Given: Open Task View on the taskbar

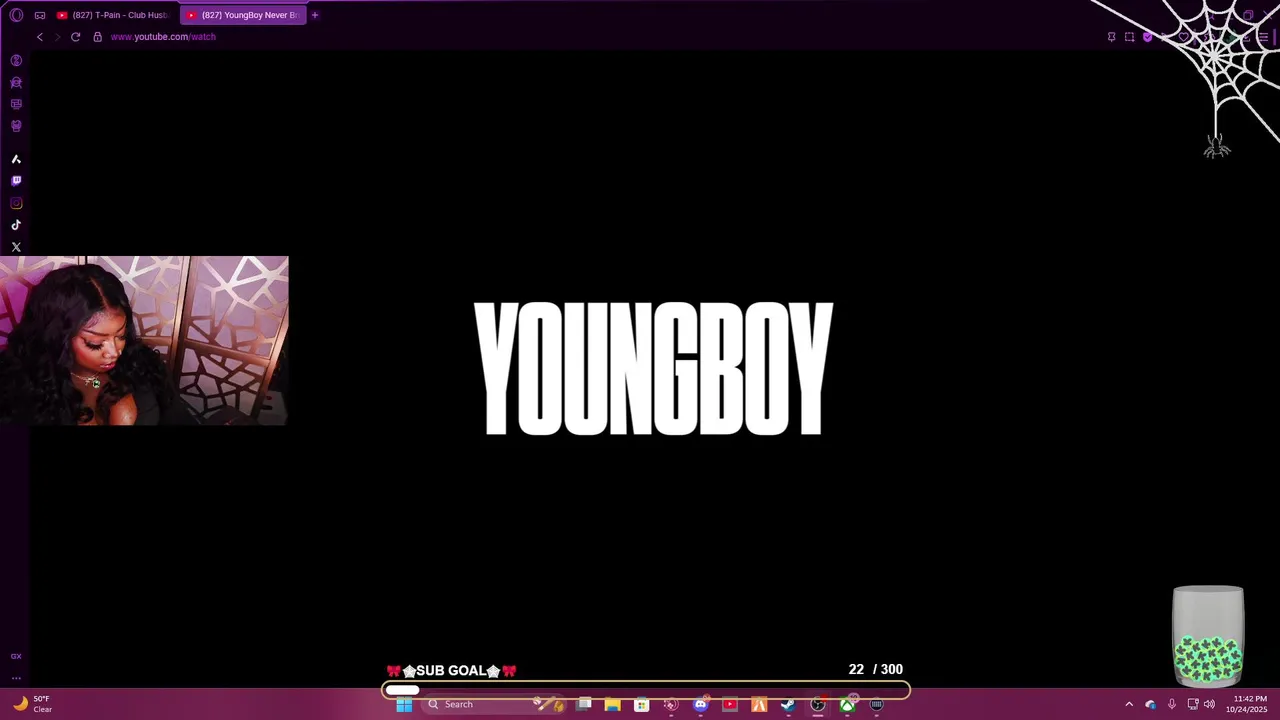Looking at the screenshot, I should (584, 705).
